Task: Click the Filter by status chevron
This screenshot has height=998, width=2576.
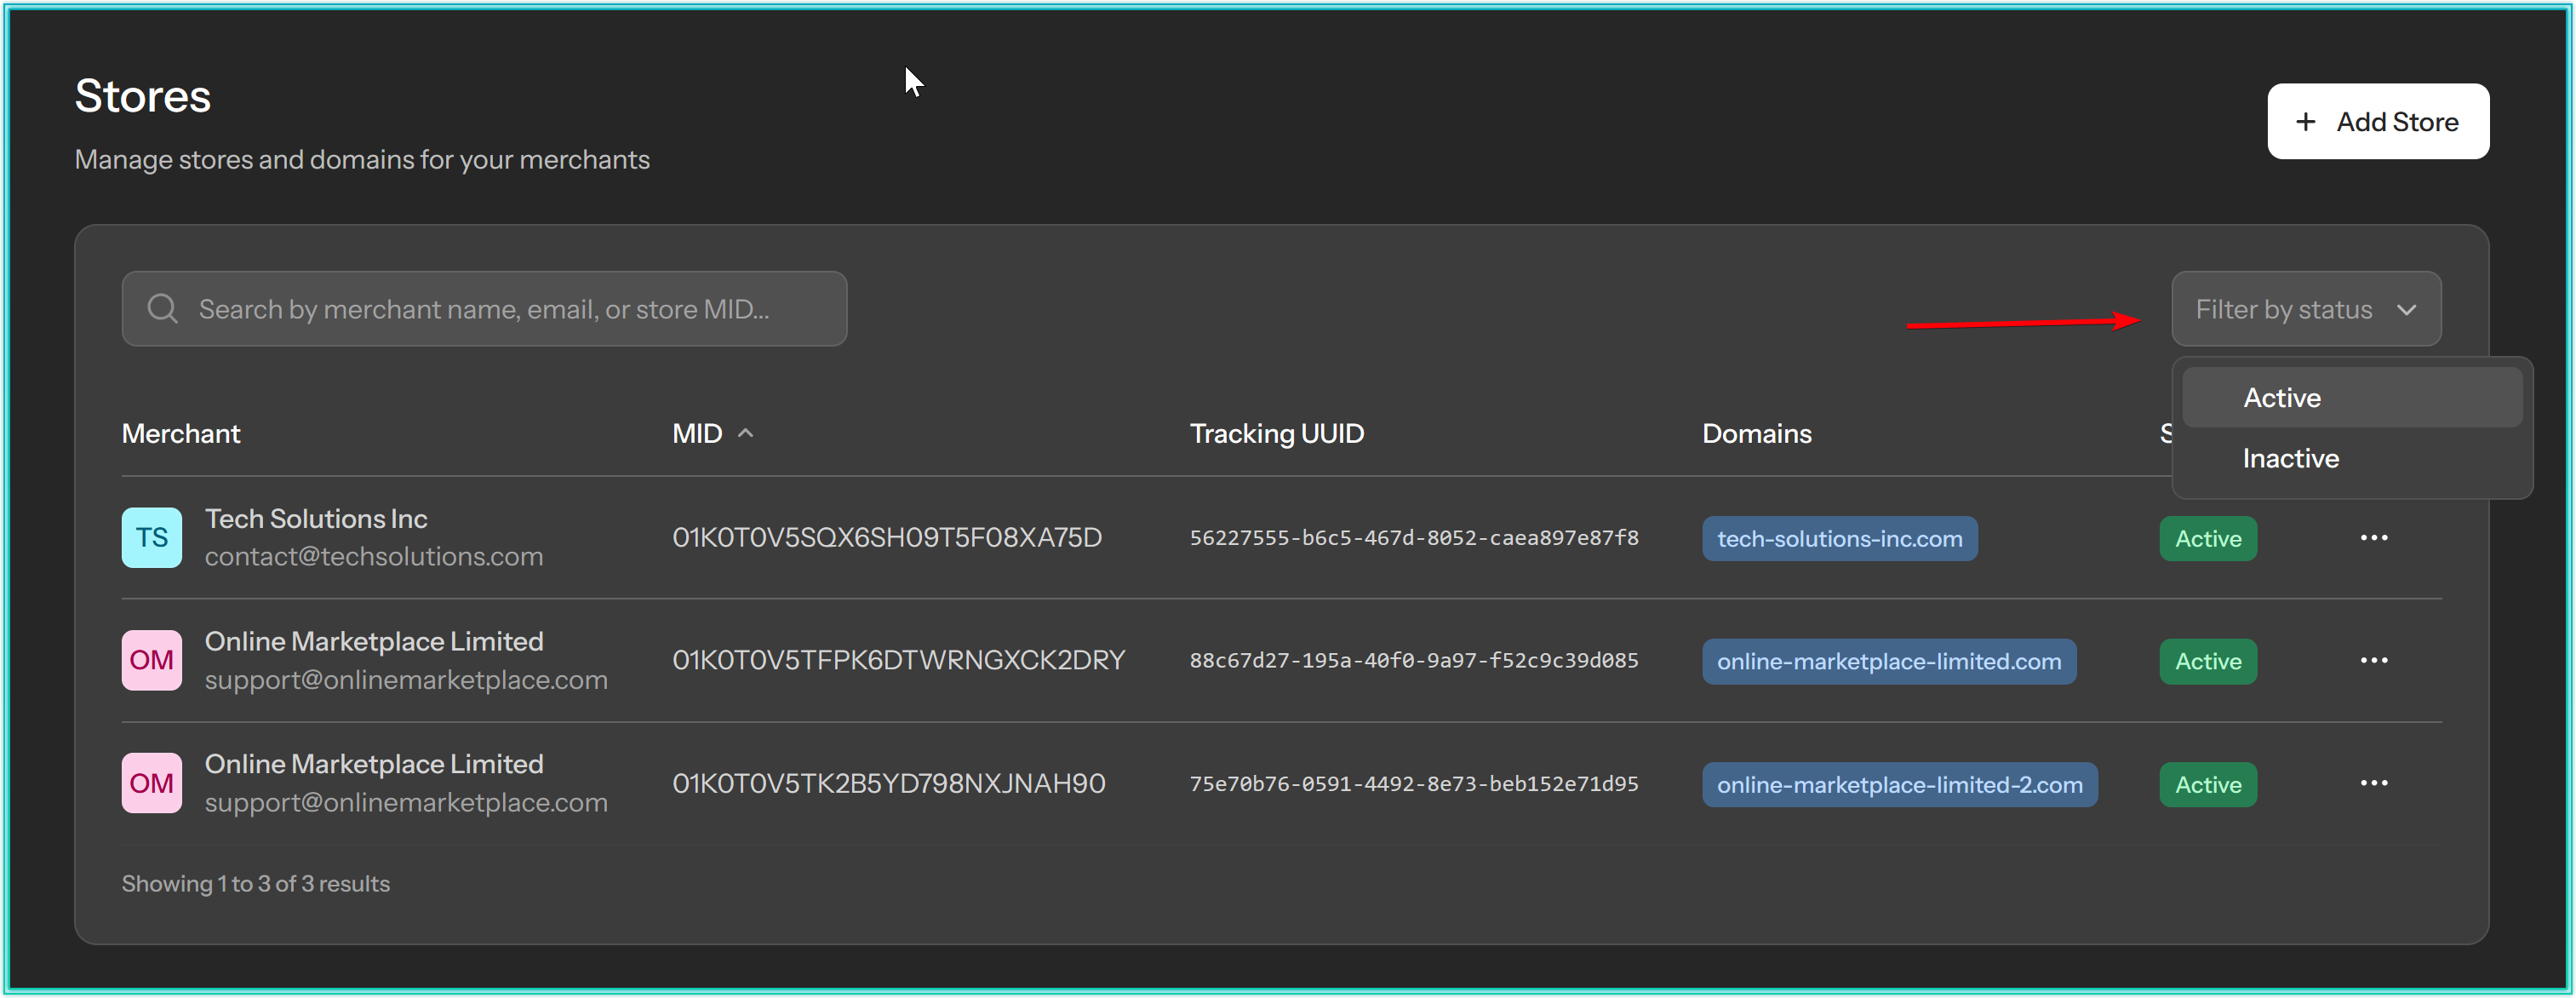Action: [2406, 310]
